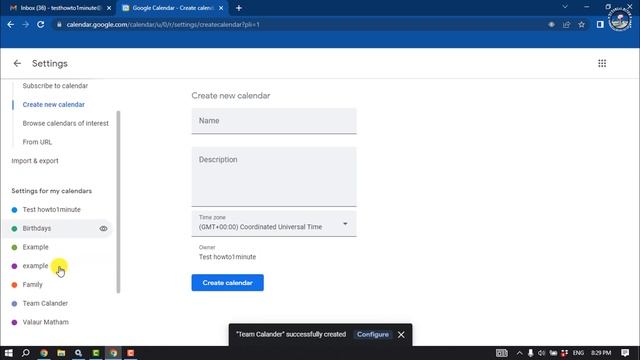This screenshot has height=360, width=640.
Task: Click the microphone tray icon
Action: pos(530,353)
